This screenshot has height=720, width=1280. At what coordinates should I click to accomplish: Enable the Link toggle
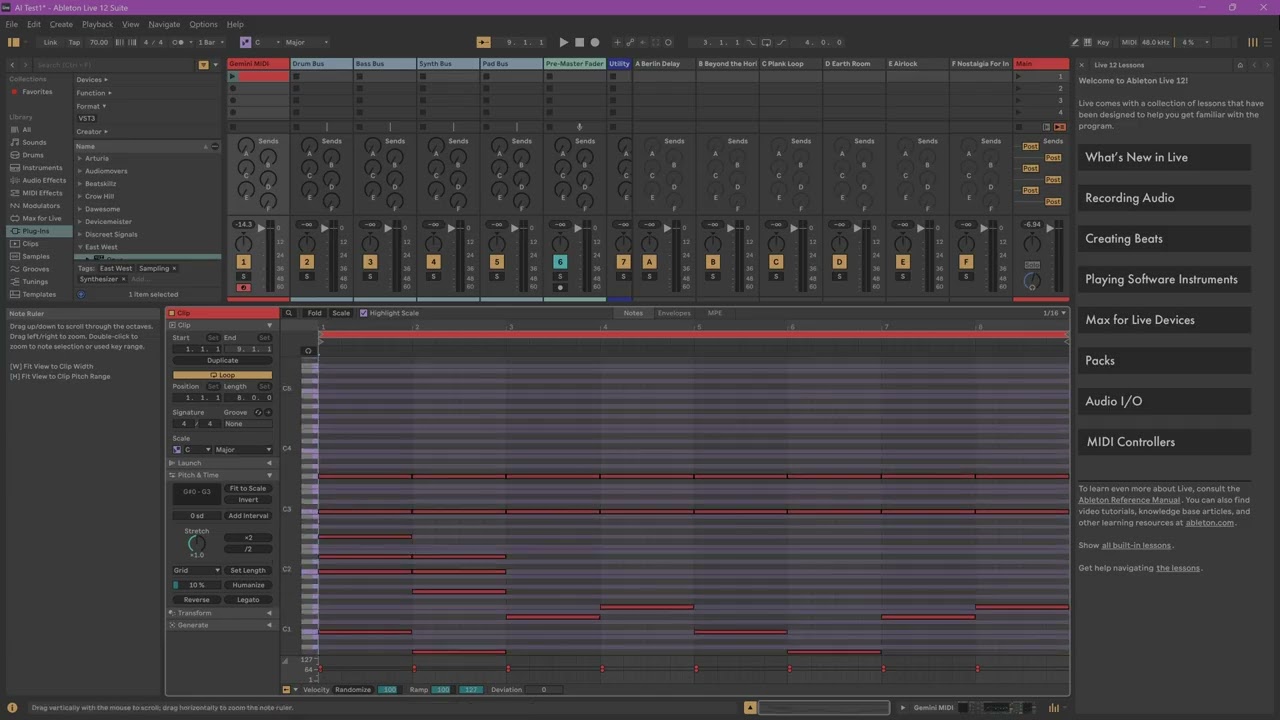click(50, 42)
